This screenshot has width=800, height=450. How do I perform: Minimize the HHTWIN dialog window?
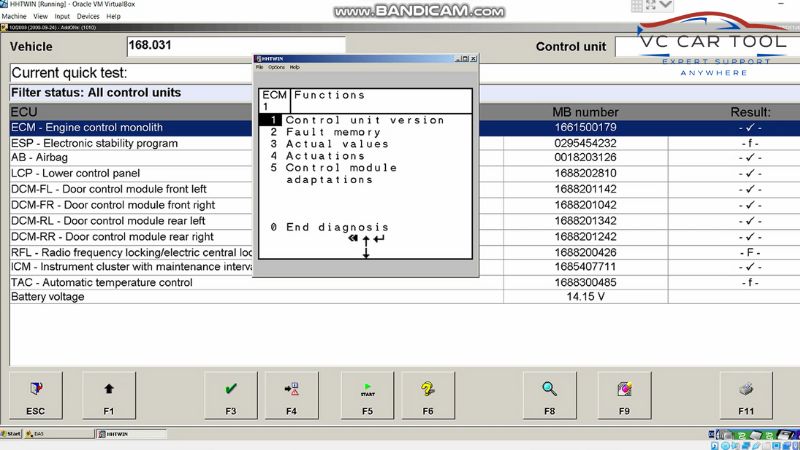point(458,59)
